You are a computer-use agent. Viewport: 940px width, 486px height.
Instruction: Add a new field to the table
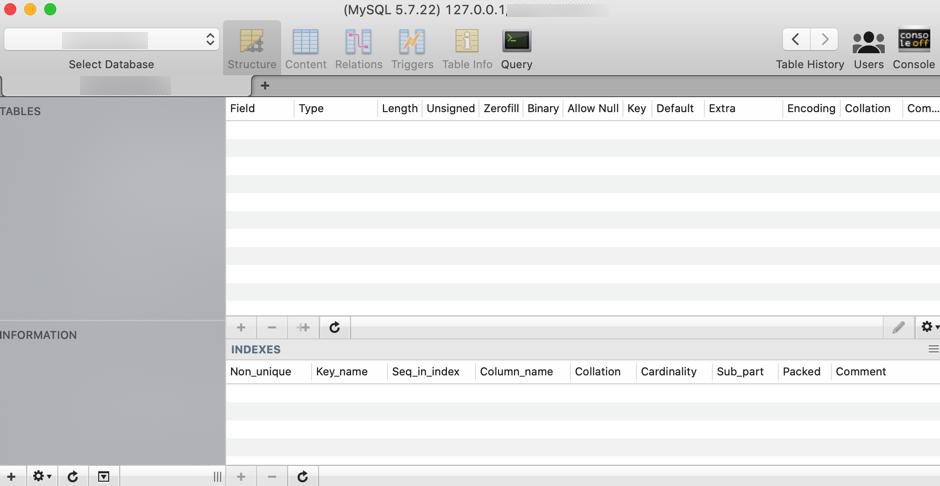[x=241, y=327]
